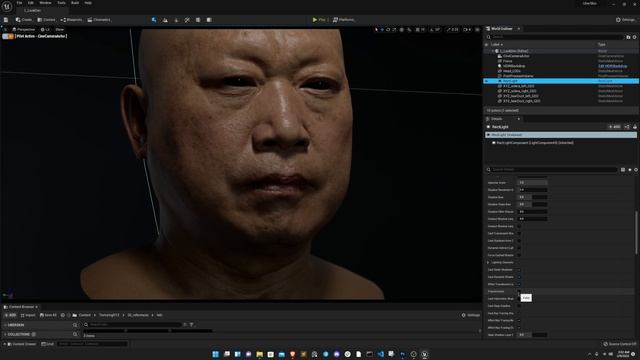Open the viewport Show menu
640x360 pixels.
(60, 29)
